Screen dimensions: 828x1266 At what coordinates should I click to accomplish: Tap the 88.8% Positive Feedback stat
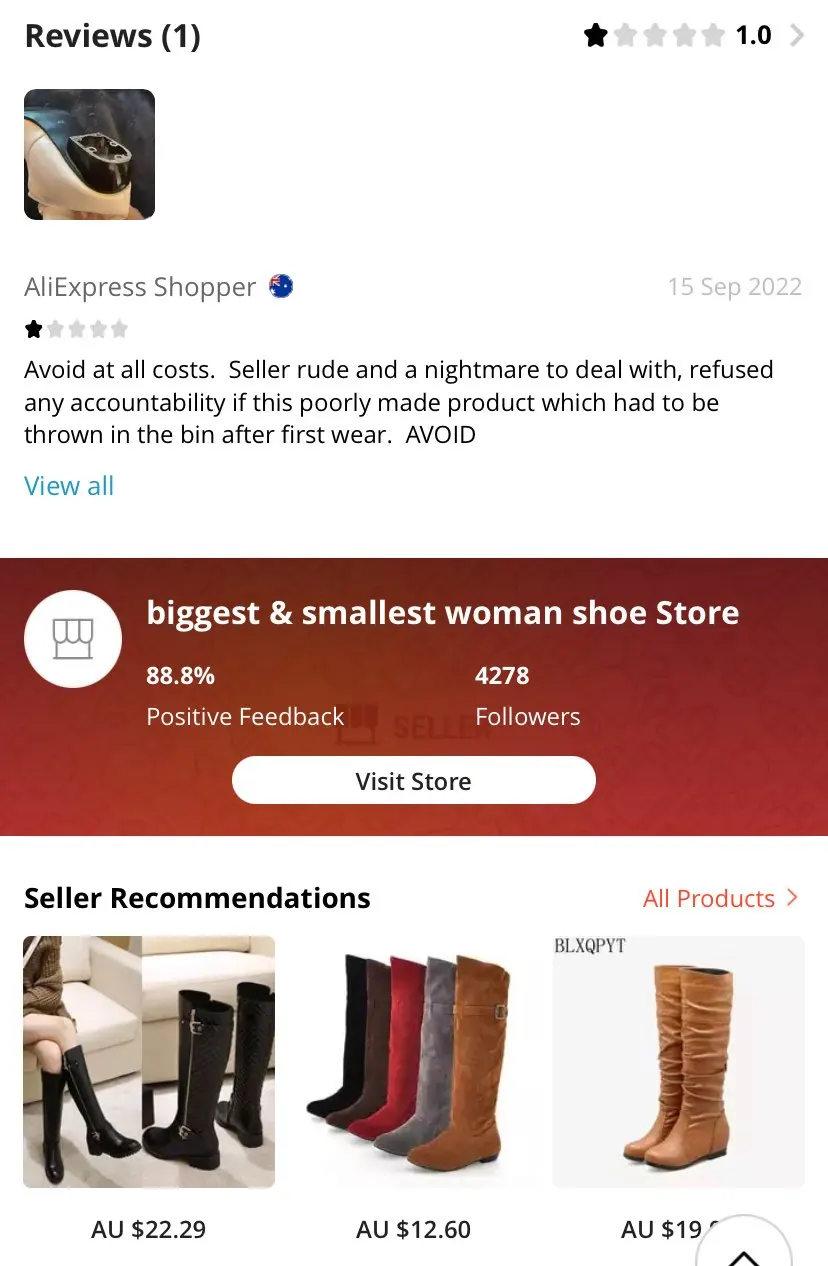tap(245, 696)
